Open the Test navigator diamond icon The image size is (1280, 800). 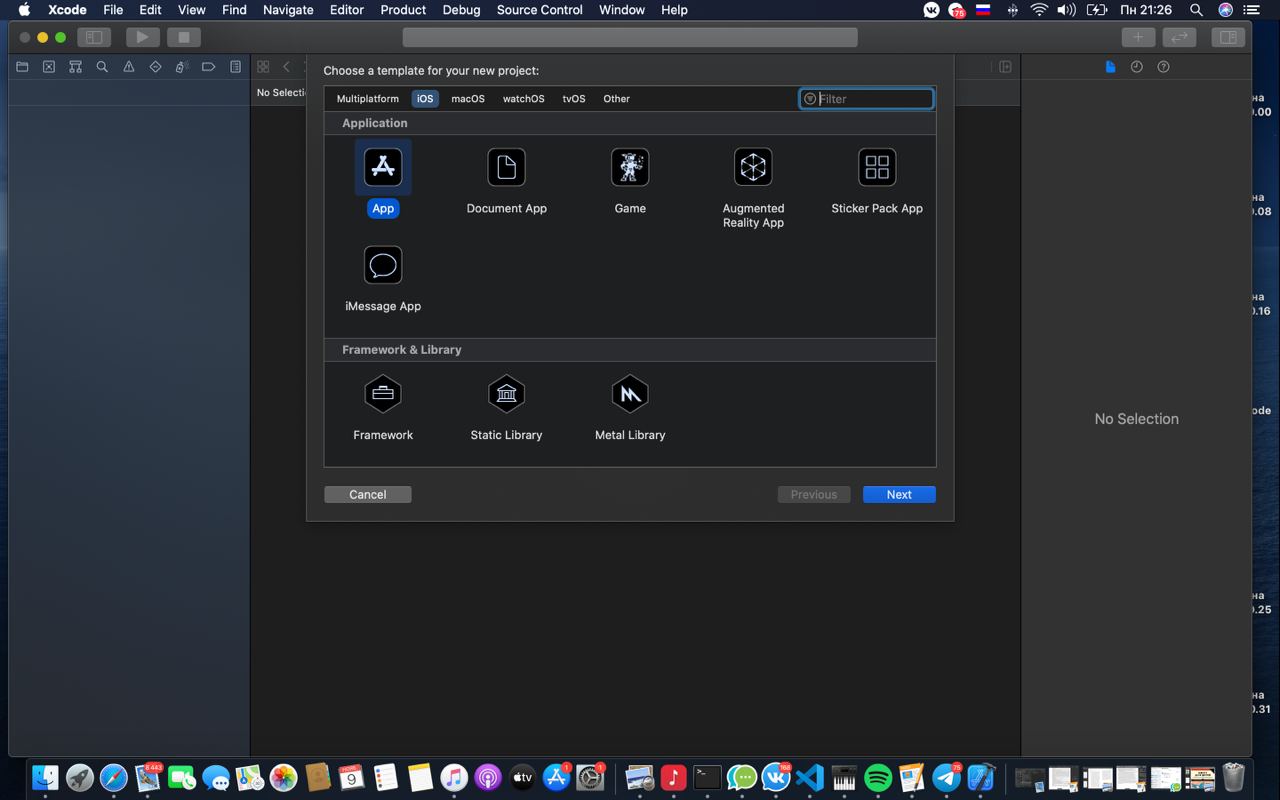tap(155, 67)
